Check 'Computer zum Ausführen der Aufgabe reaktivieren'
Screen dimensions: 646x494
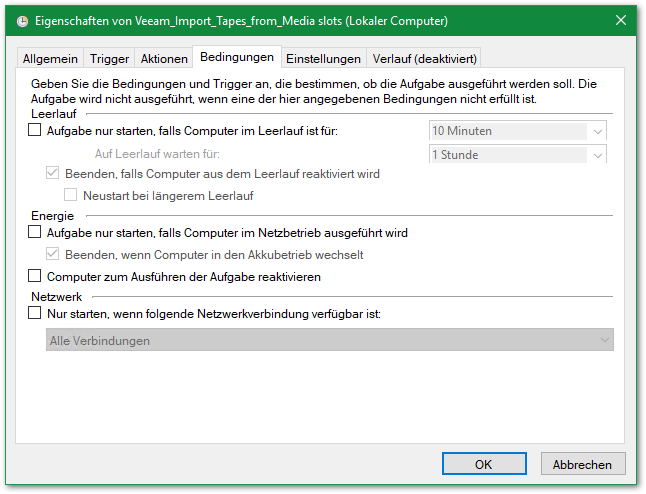[x=36, y=276]
